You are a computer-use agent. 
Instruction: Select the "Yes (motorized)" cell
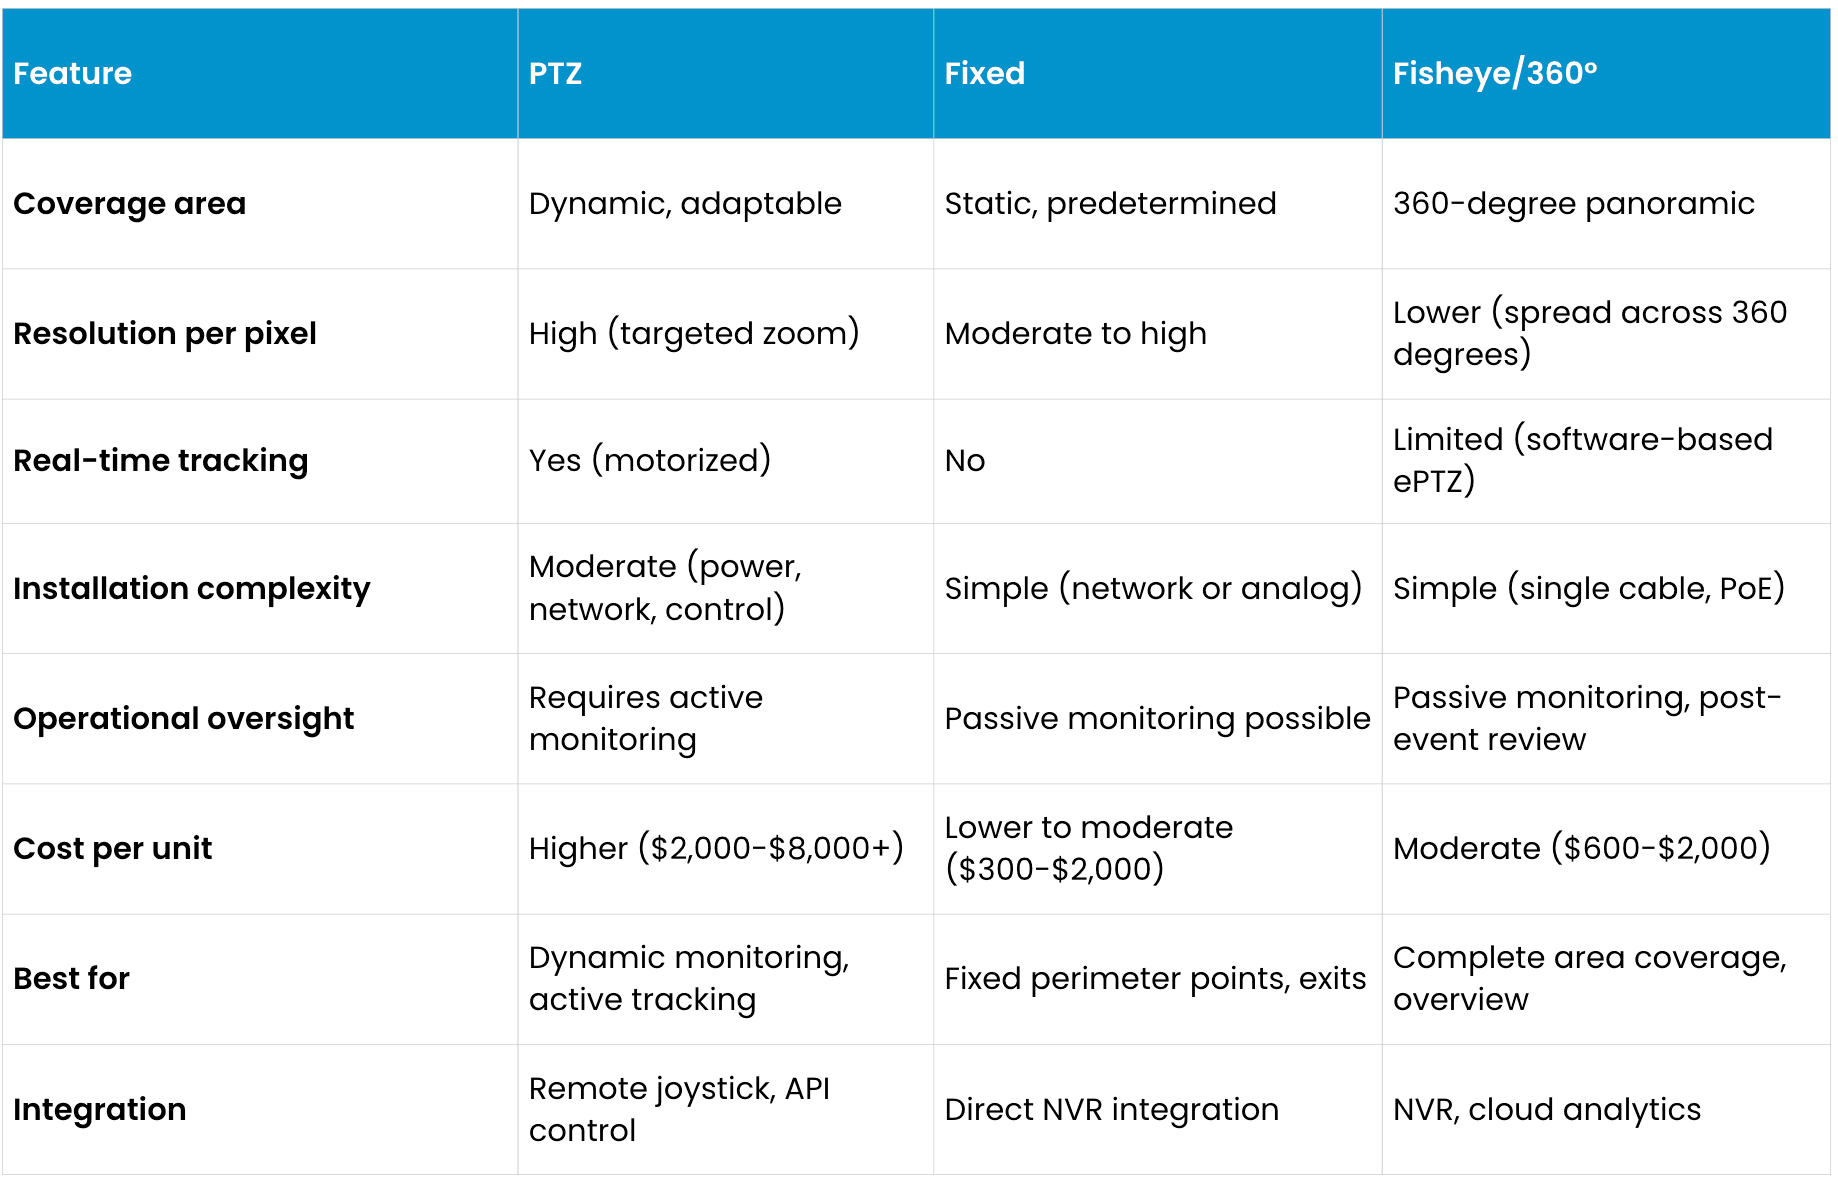click(650, 460)
